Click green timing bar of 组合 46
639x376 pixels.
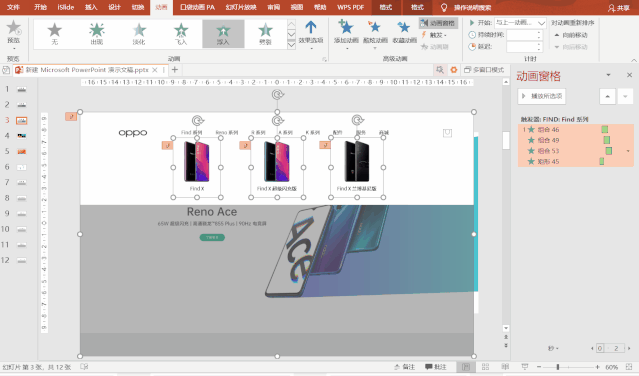pyautogui.click(x=605, y=130)
